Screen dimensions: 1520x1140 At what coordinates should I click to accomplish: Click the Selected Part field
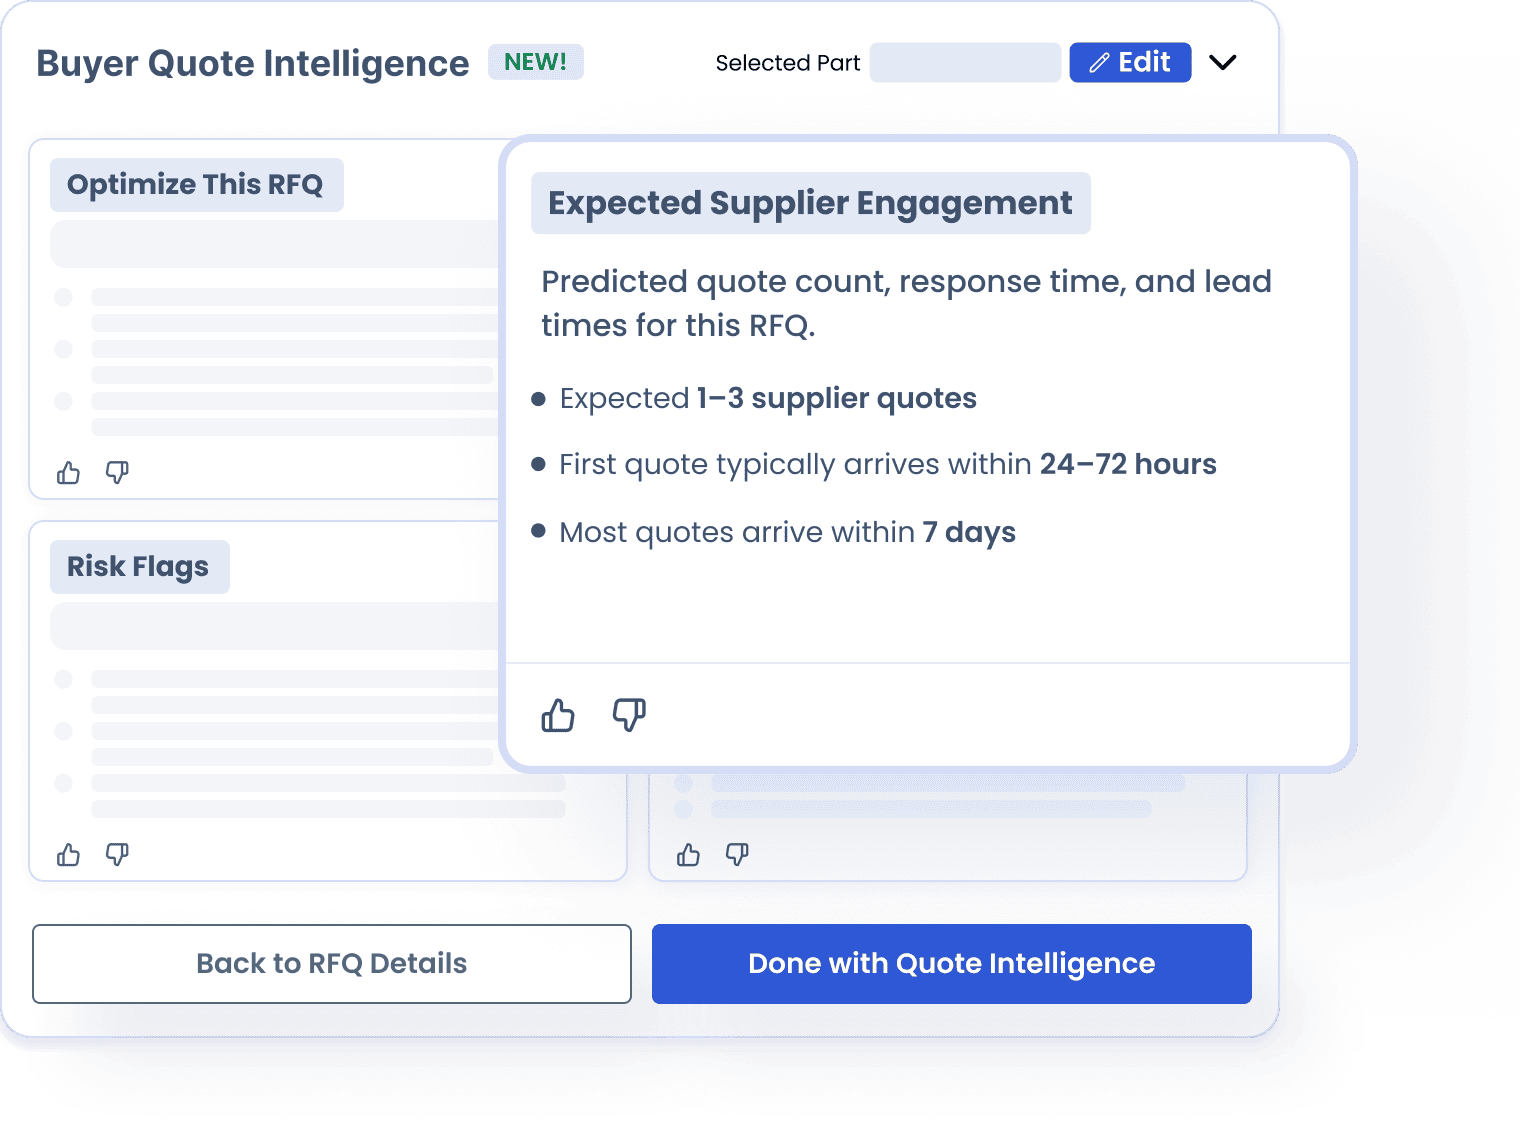[965, 62]
